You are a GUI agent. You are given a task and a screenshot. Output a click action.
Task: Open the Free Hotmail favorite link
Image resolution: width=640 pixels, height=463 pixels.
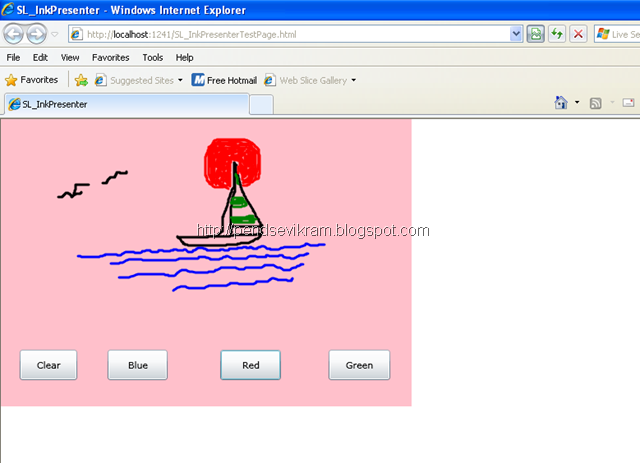pyautogui.click(x=224, y=80)
